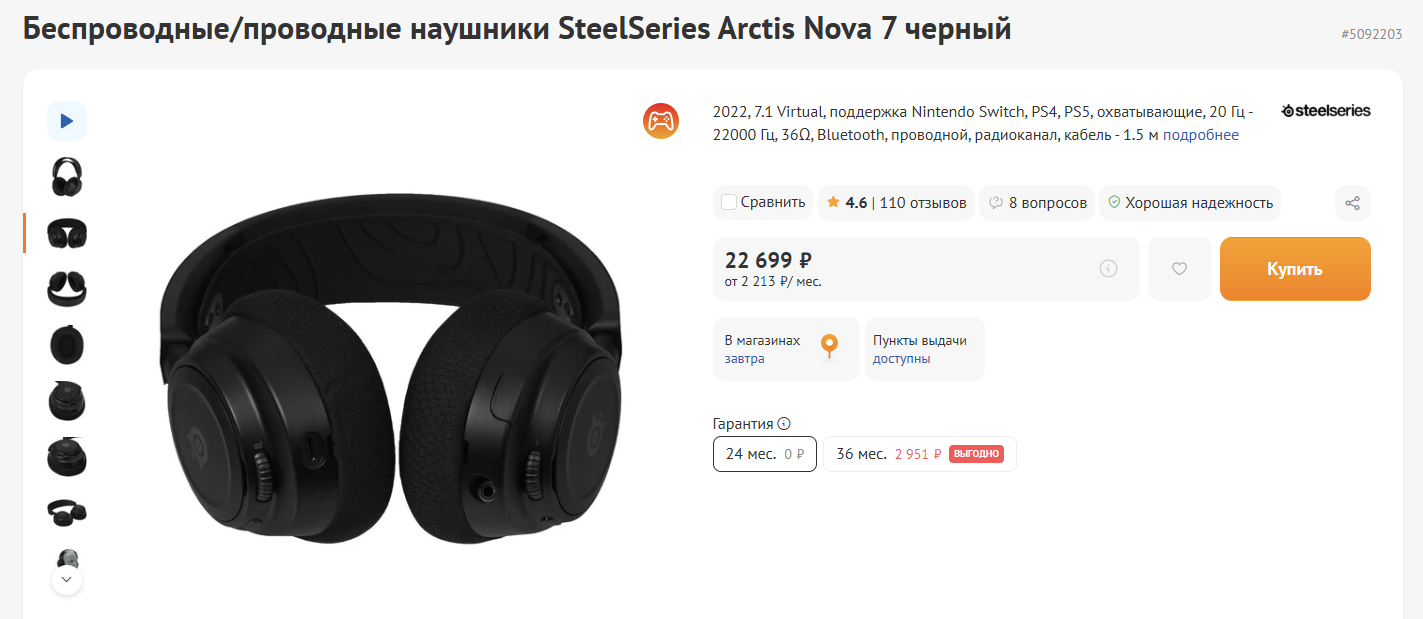
Task: Open the завтра in-store availability link
Action: (745, 358)
